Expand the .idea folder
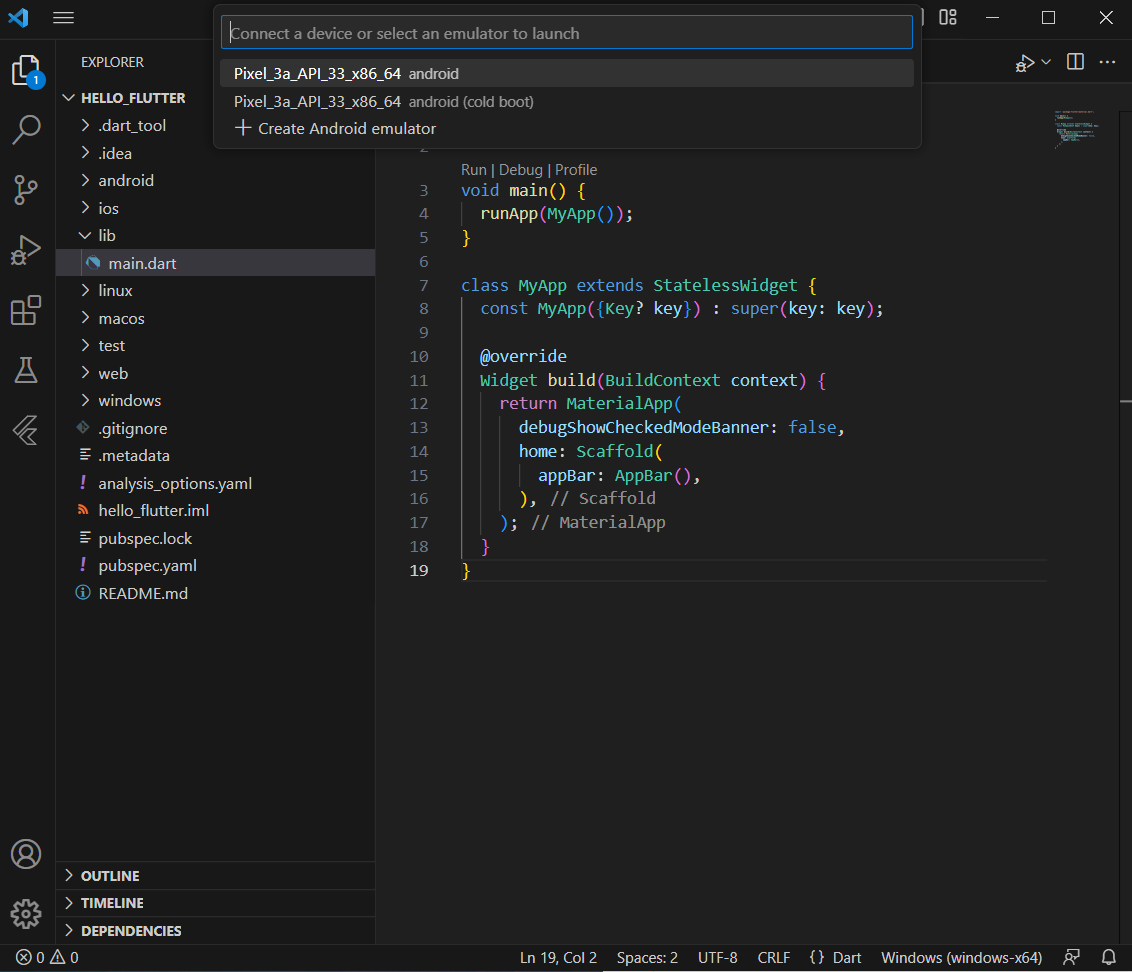 click(85, 152)
